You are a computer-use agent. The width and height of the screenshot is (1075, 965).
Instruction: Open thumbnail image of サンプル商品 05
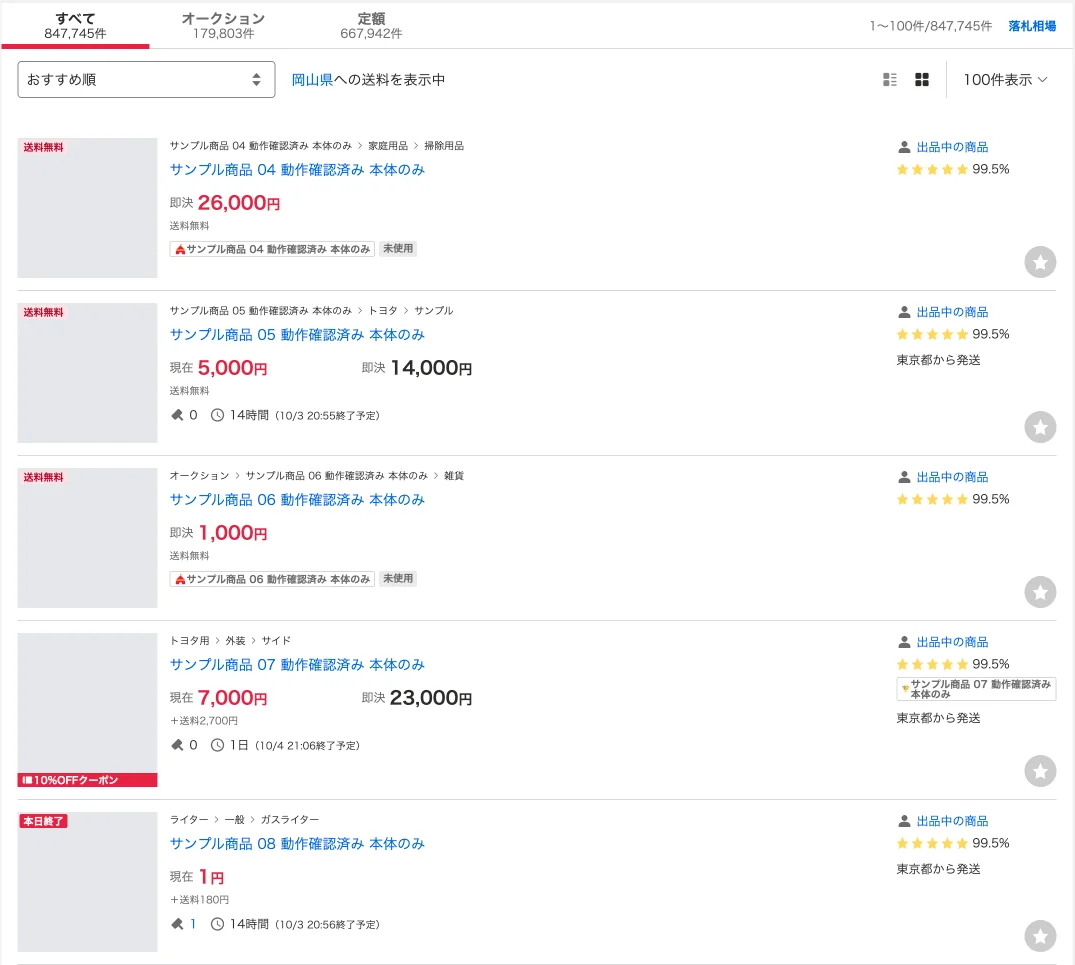[87, 373]
